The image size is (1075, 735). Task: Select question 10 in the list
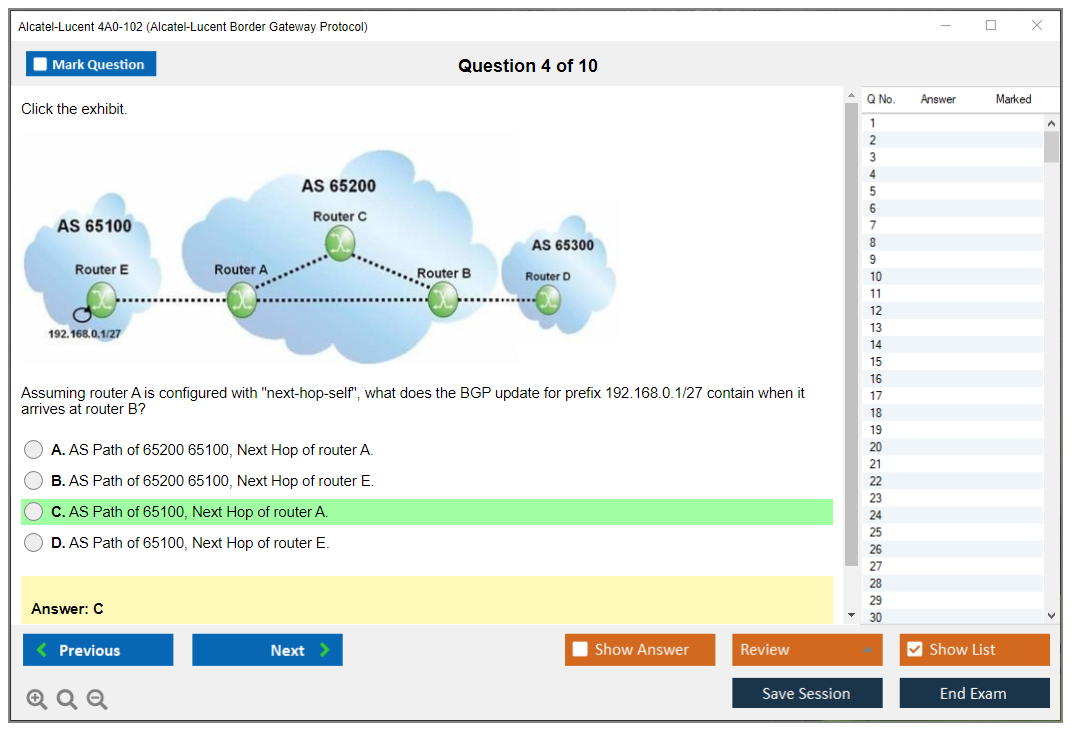pos(876,277)
